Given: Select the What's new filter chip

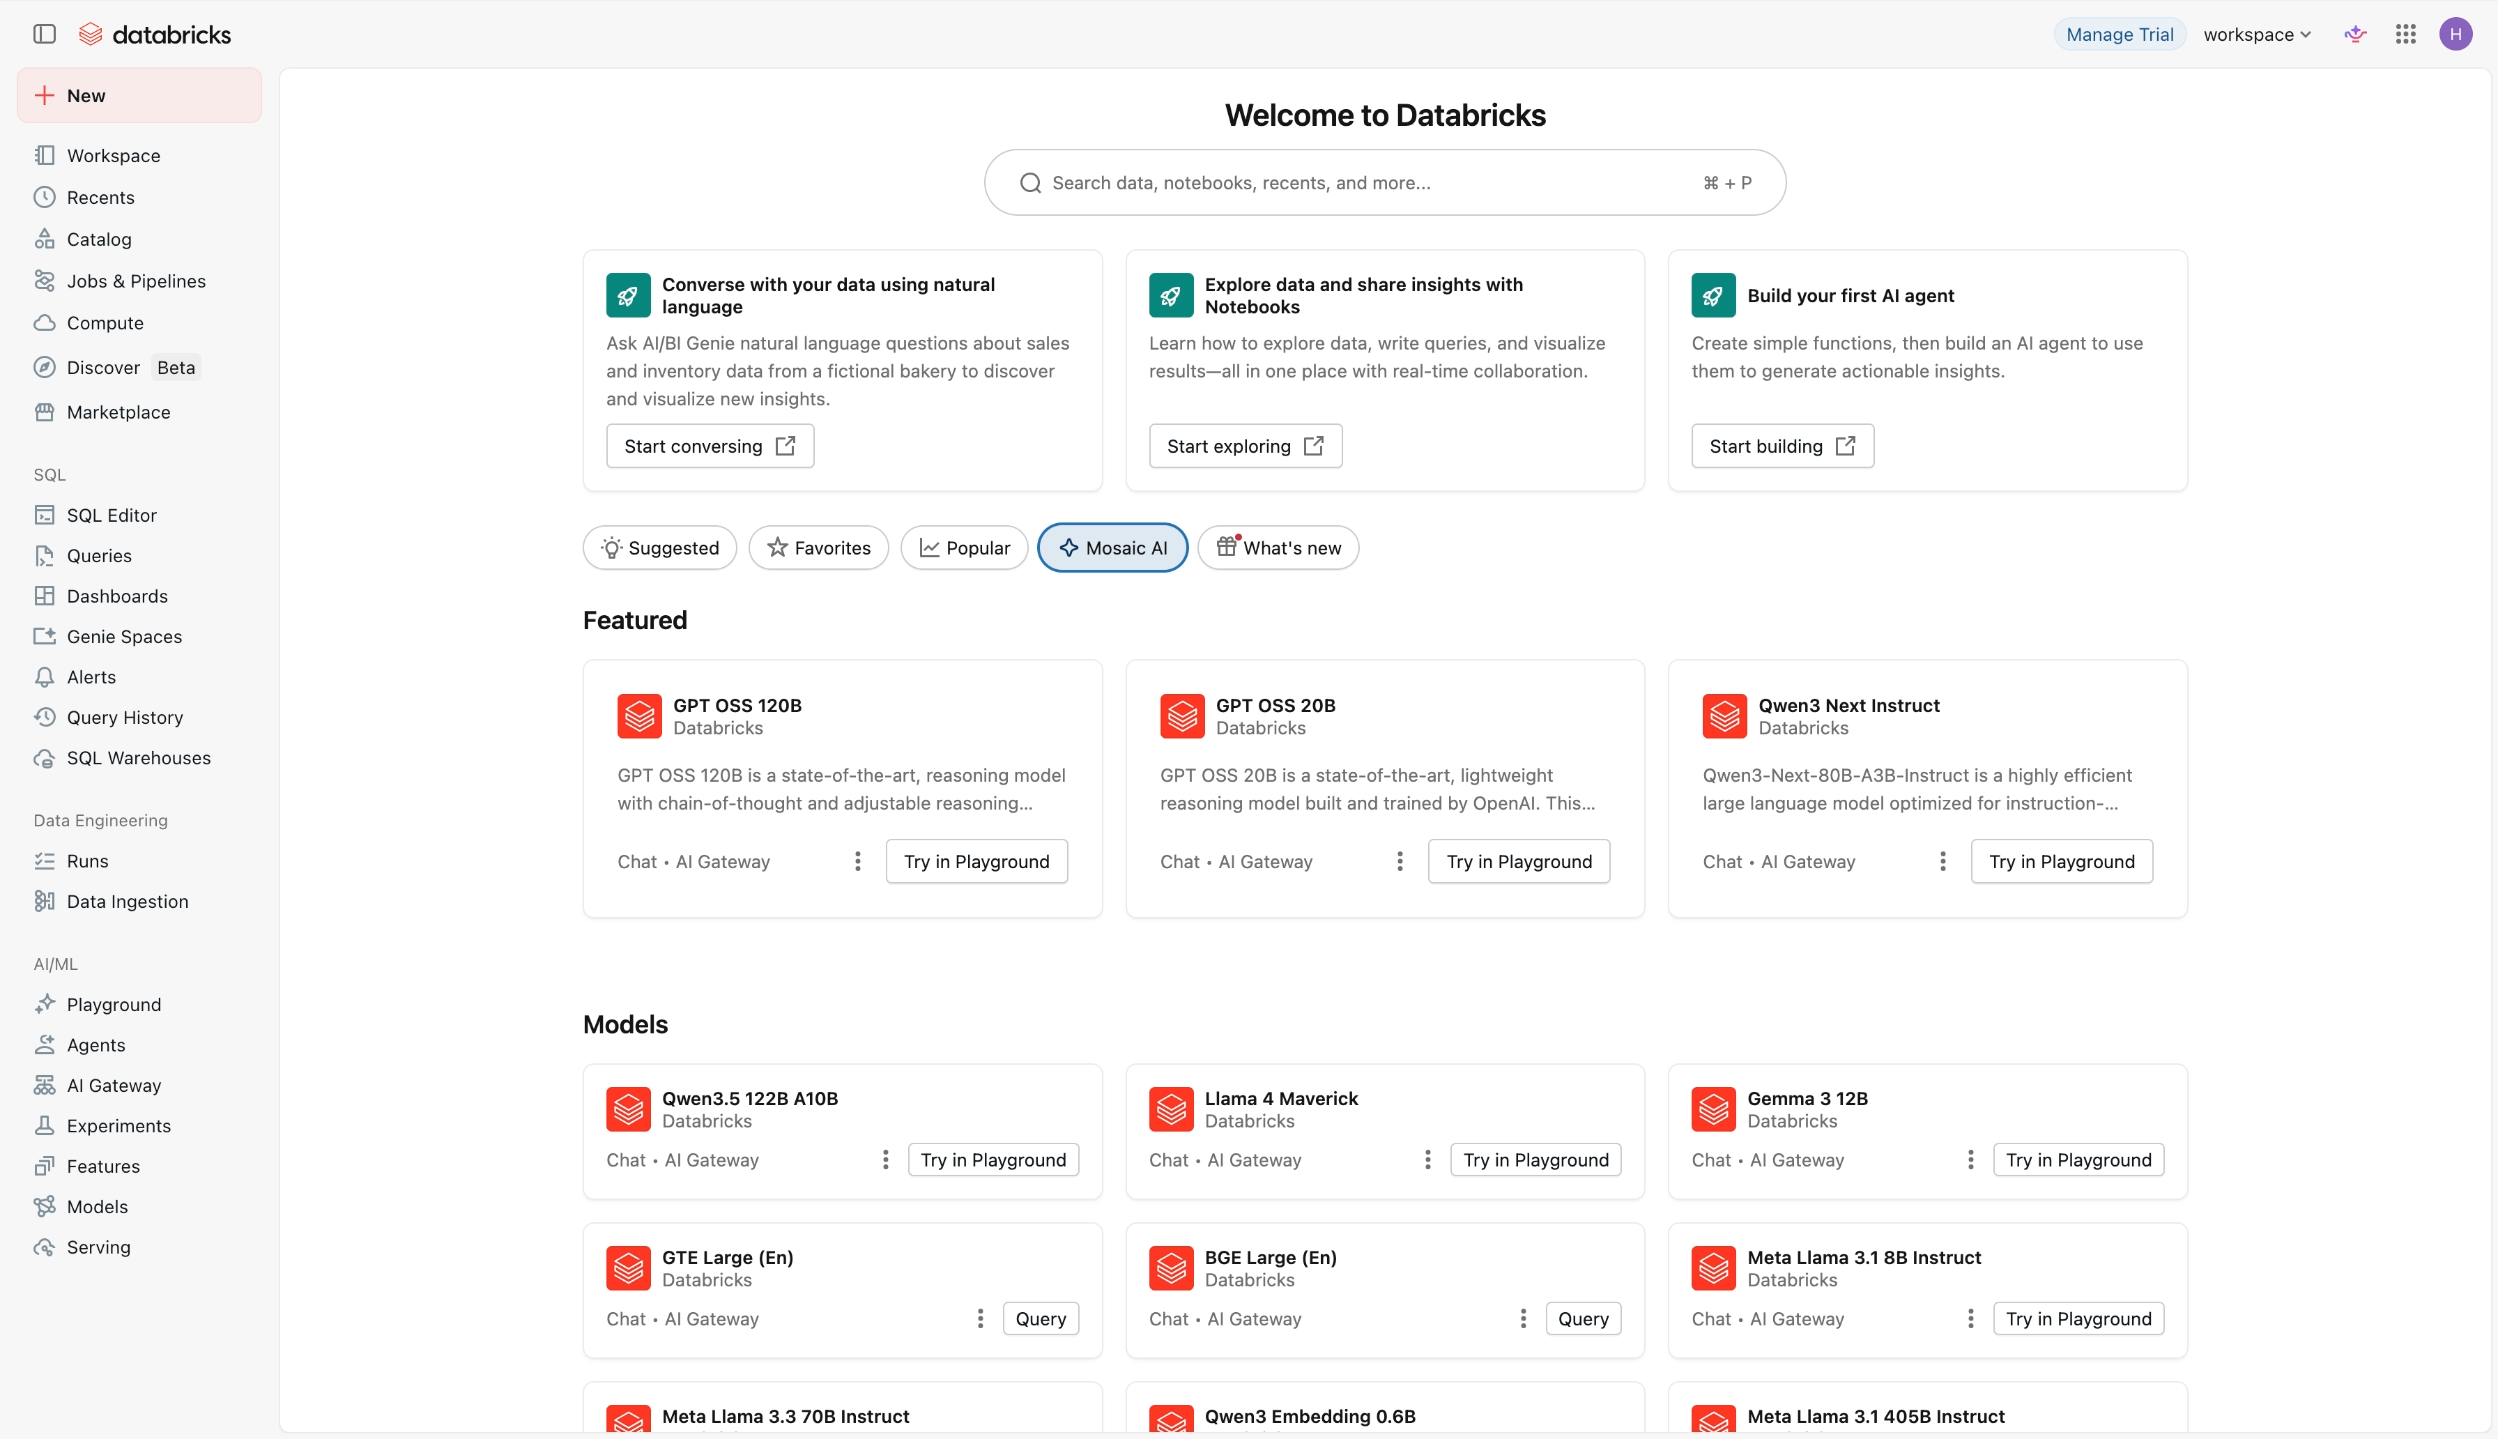Looking at the screenshot, I should (x=1278, y=548).
